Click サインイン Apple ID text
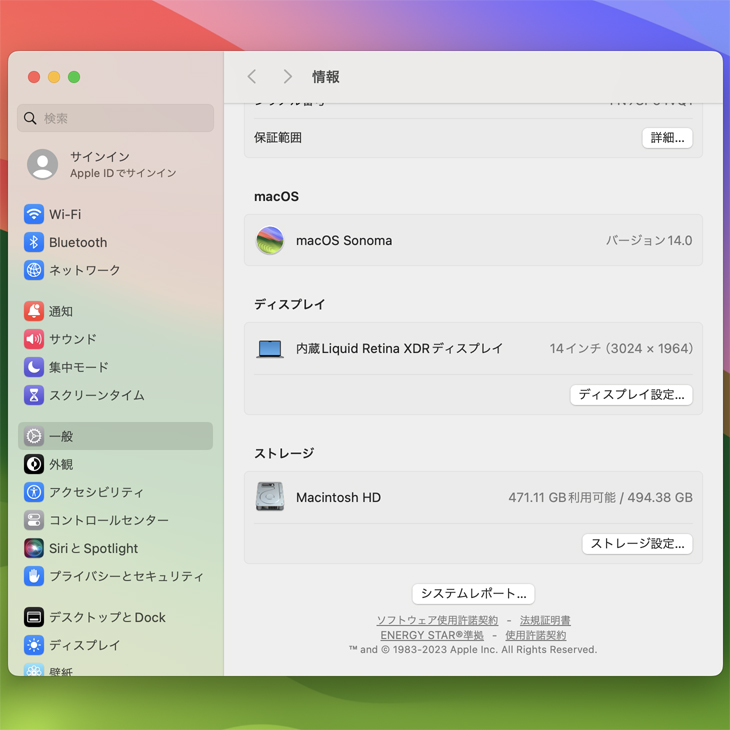Screen dimensions: 730x730 [123, 164]
